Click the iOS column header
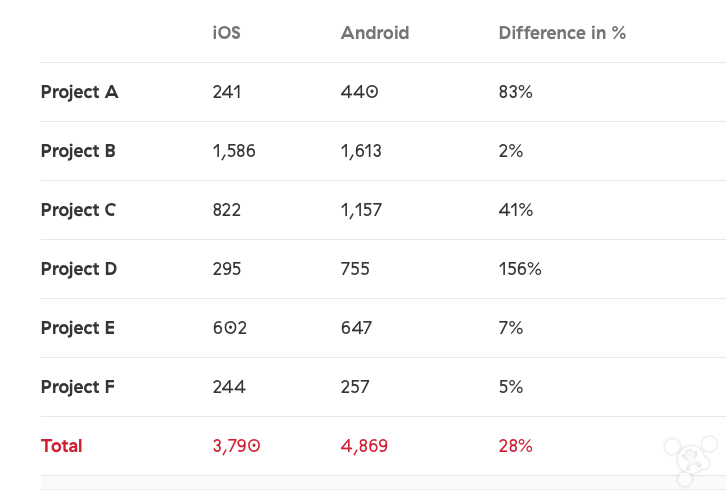Viewport: 726px width, 496px height. [226, 33]
